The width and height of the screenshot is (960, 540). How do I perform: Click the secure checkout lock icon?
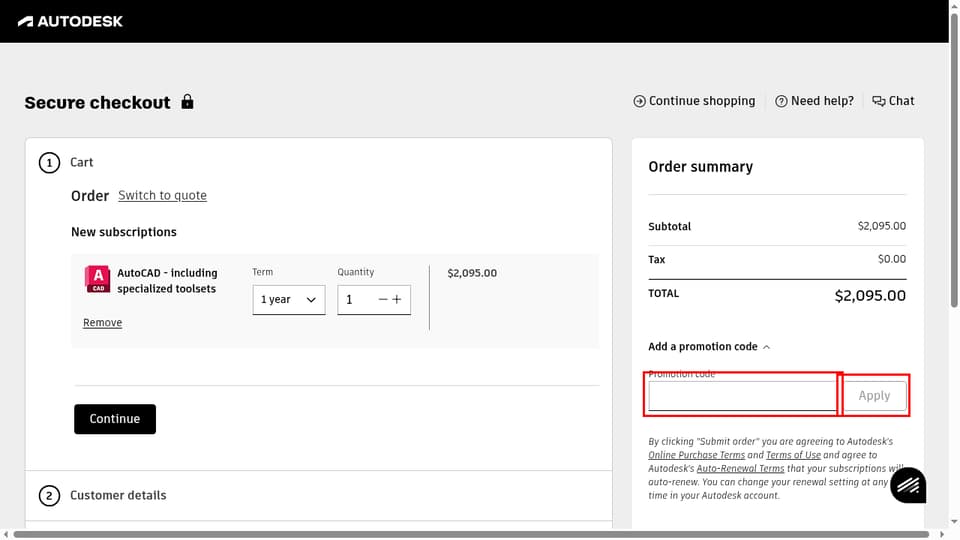point(187,102)
